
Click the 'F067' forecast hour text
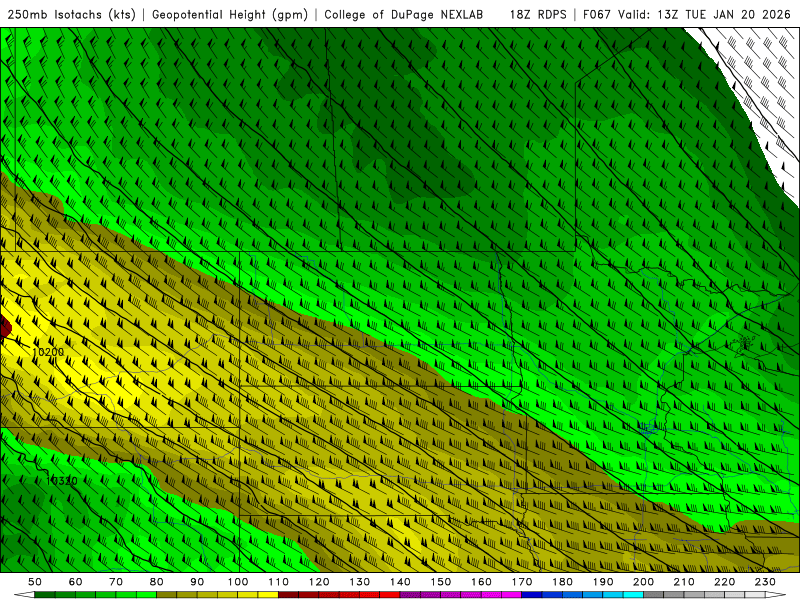click(x=597, y=15)
